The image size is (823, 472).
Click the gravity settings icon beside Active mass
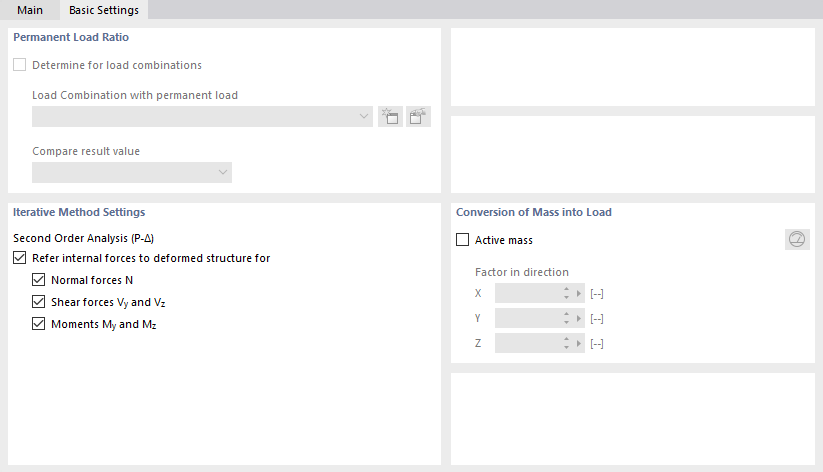(x=797, y=239)
